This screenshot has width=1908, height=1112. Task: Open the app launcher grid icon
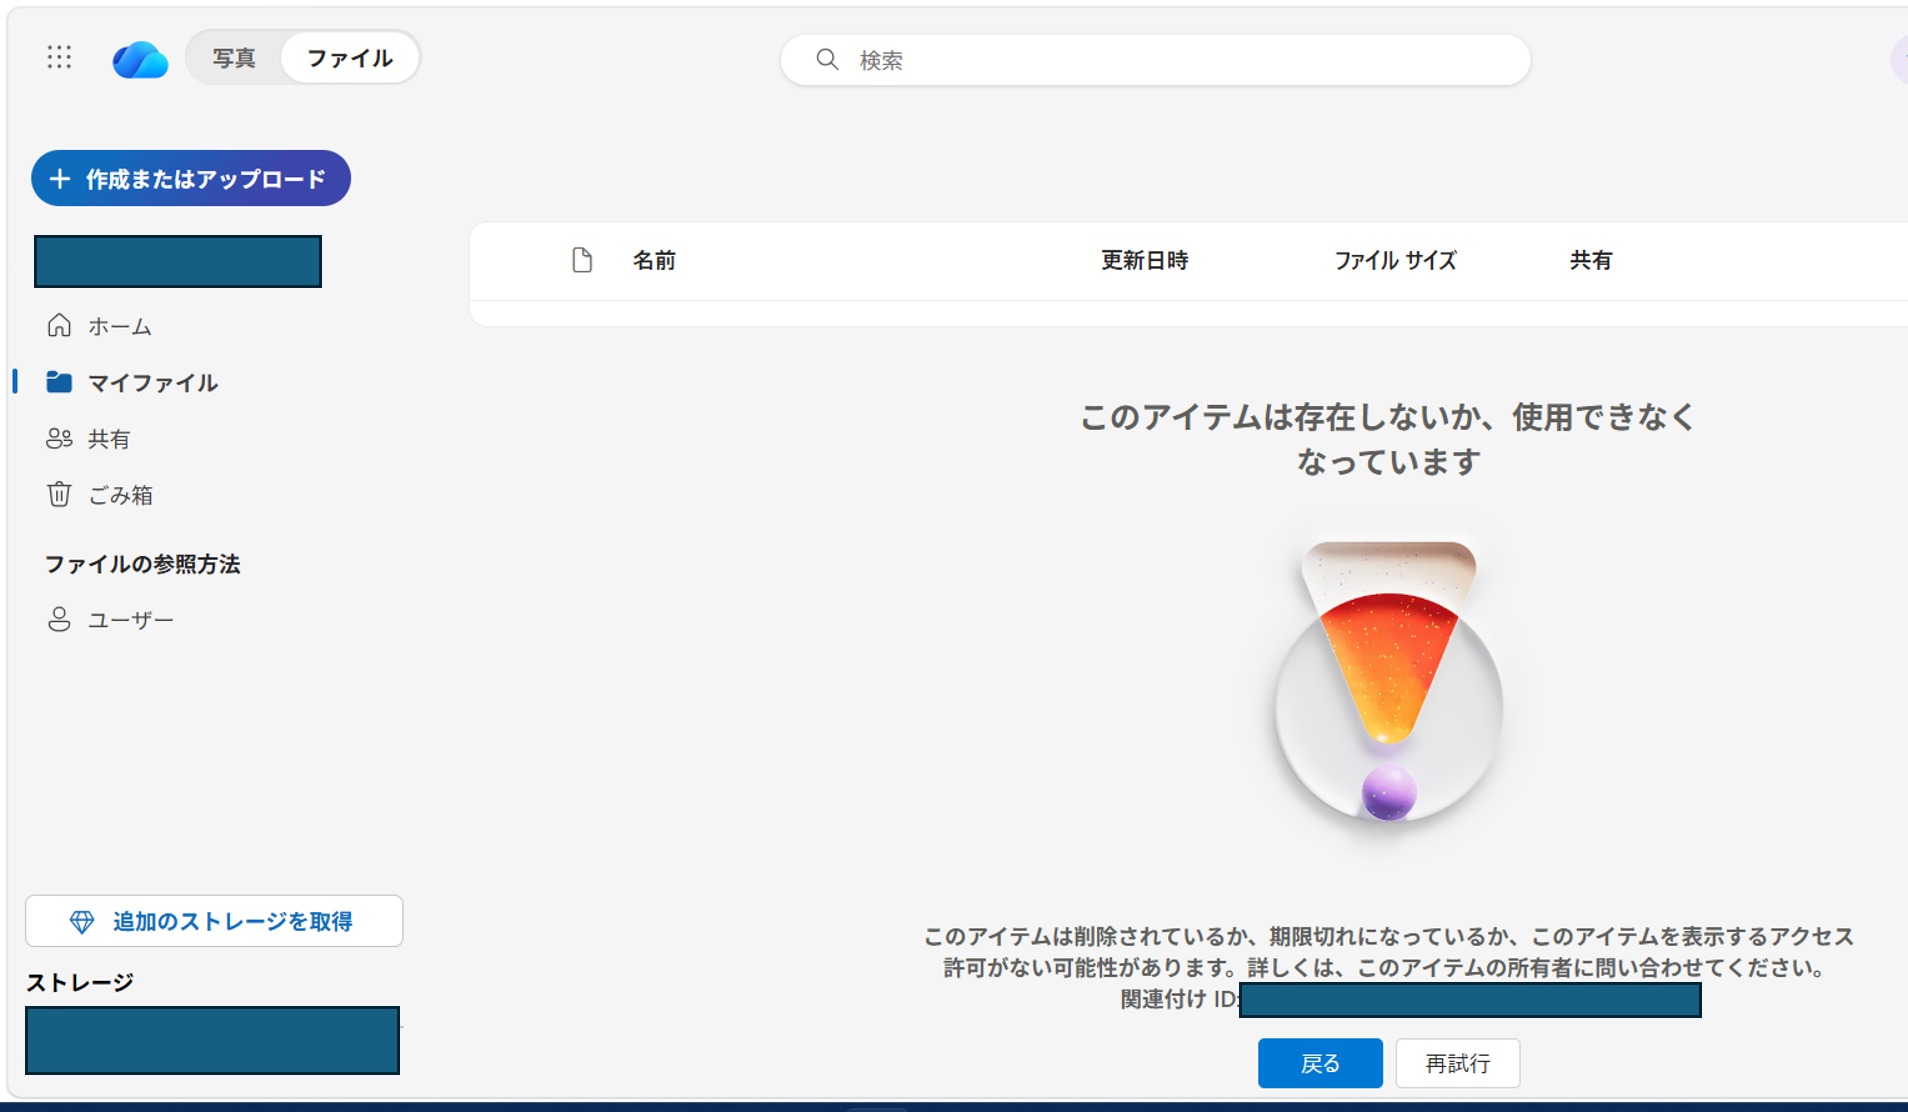coord(59,58)
